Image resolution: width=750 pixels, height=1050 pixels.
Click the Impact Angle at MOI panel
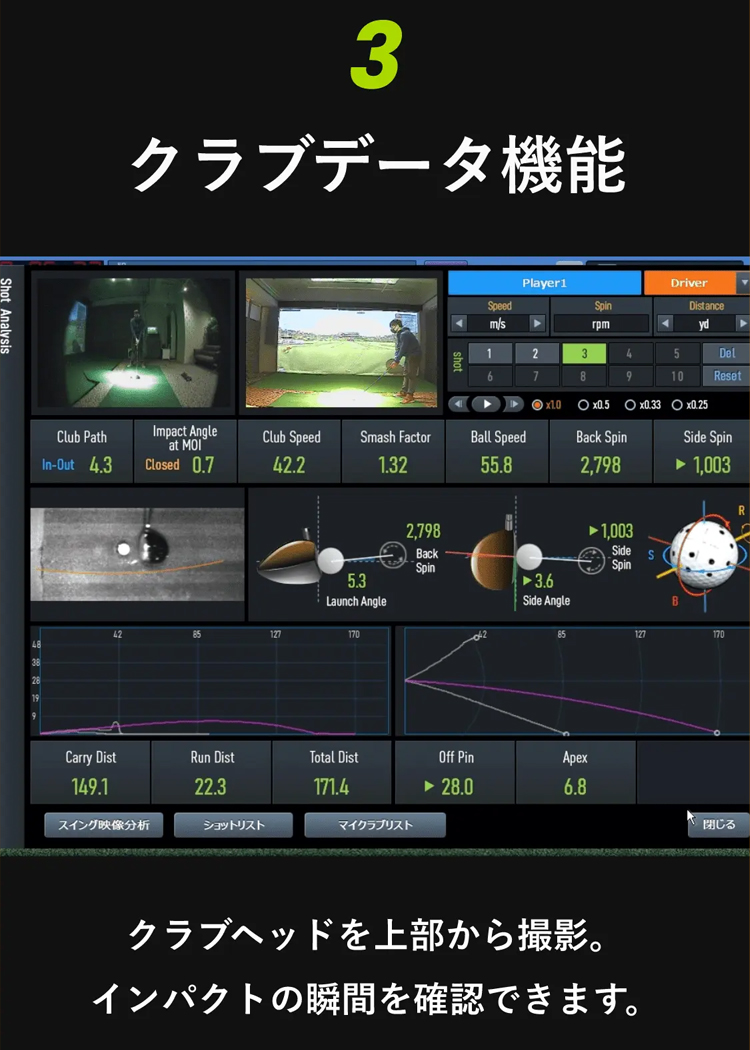coord(185,451)
